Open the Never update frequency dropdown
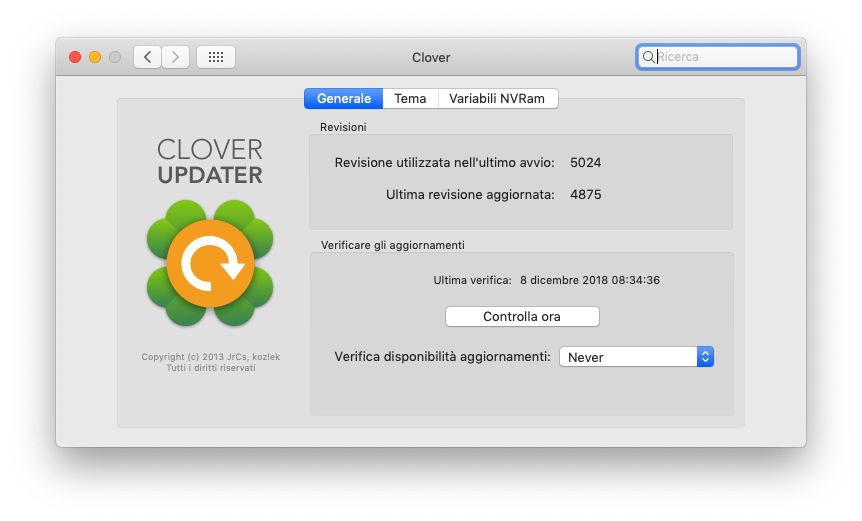 point(637,357)
